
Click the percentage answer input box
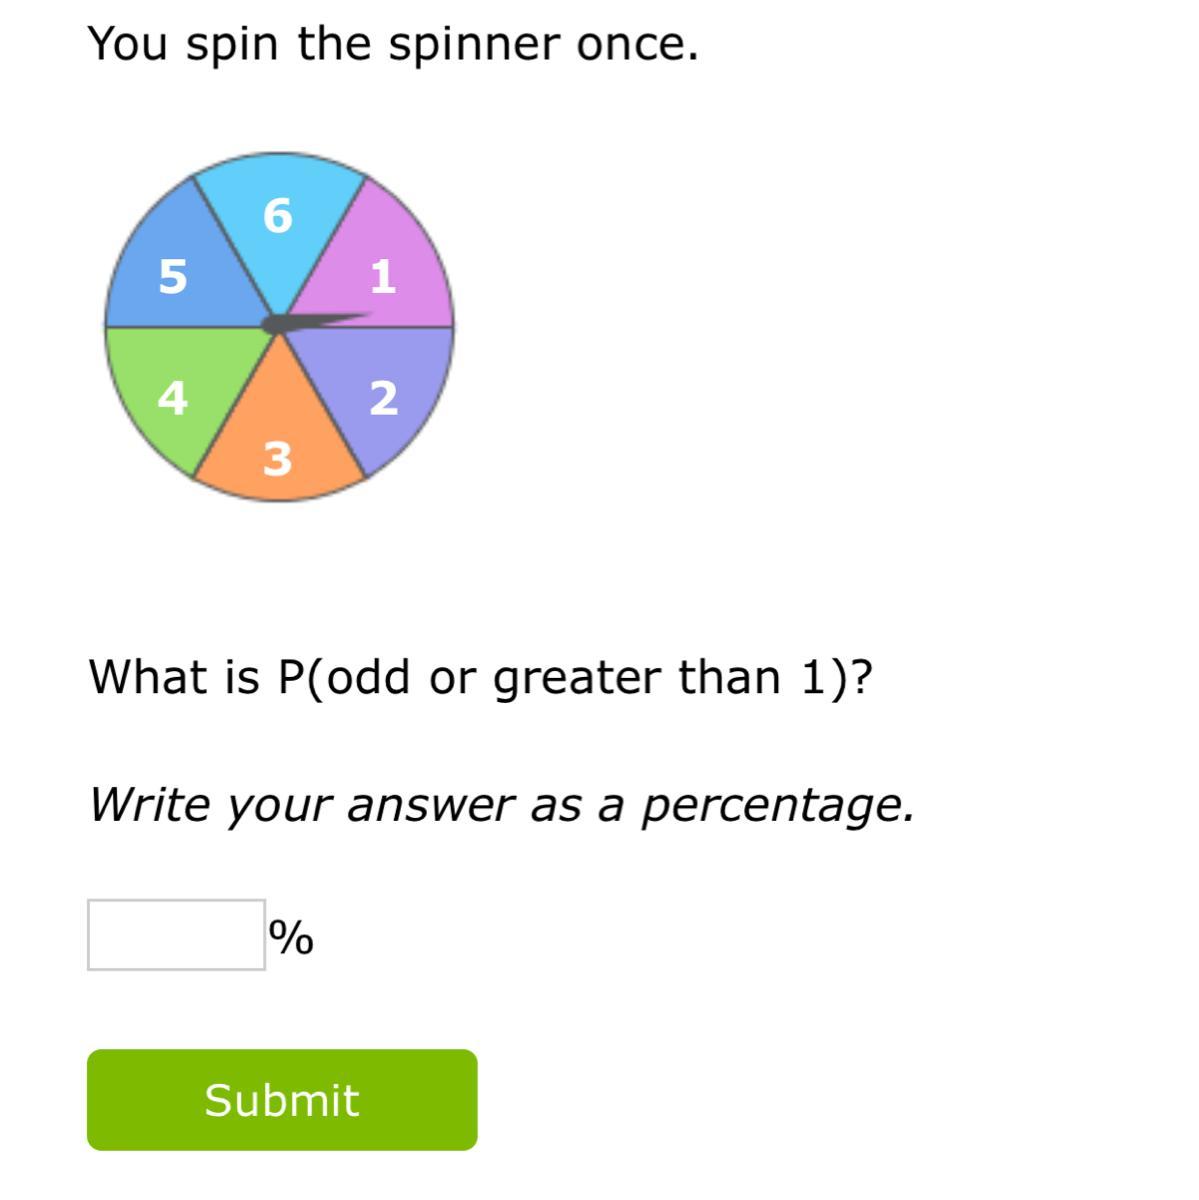[x=176, y=935]
